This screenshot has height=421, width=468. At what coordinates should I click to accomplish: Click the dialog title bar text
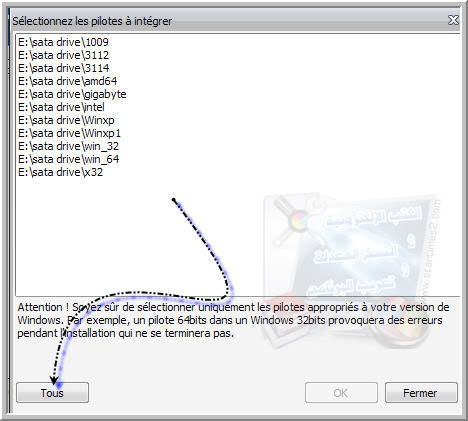(92, 21)
